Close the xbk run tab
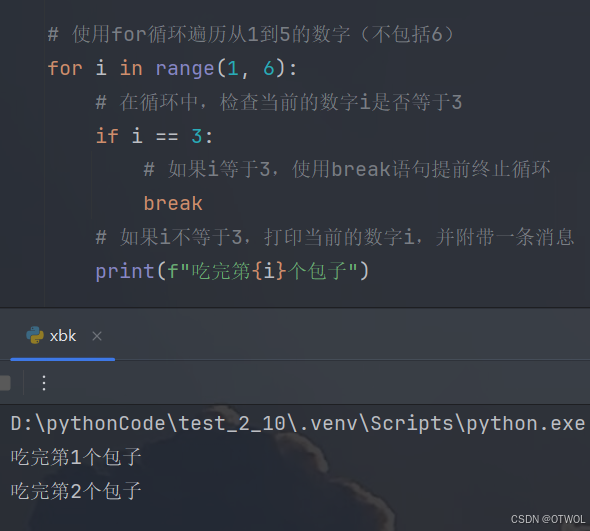Image resolution: width=590 pixels, height=531 pixels. coord(97,336)
